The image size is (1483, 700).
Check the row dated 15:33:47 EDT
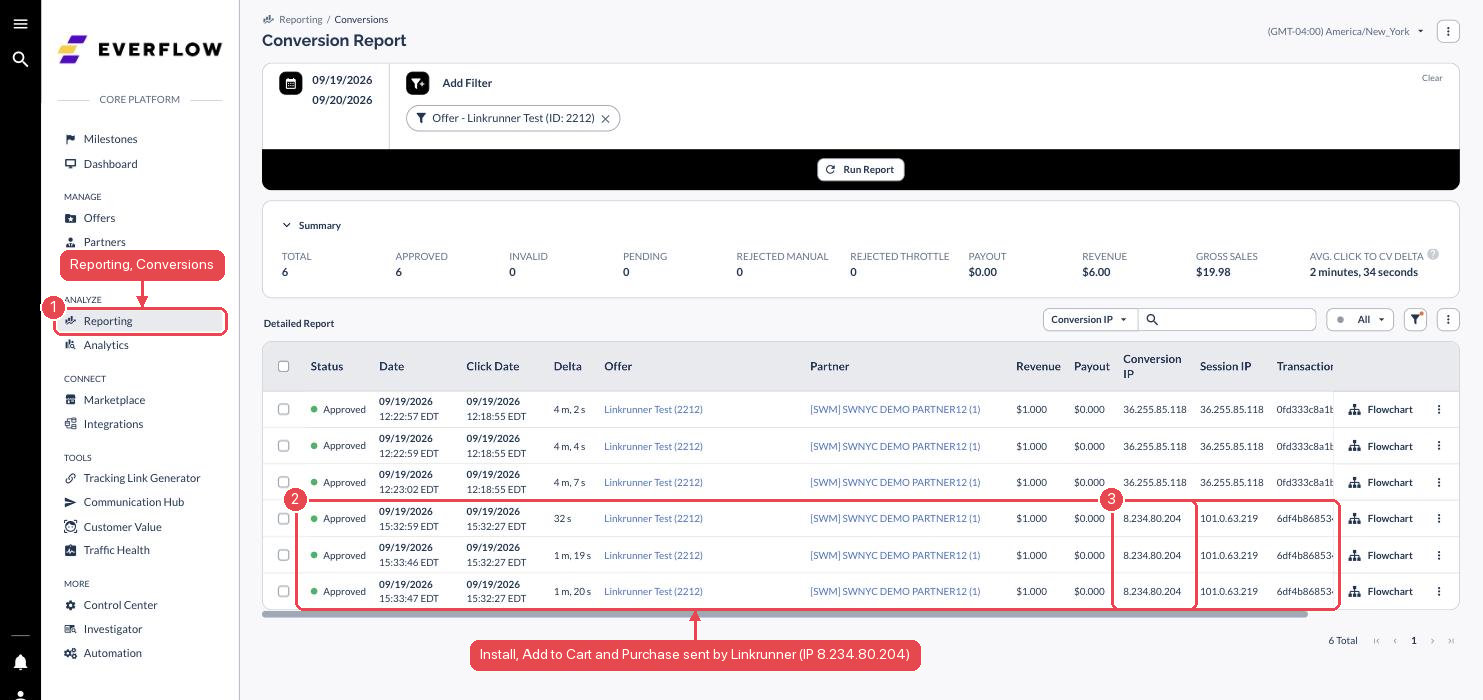[x=284, y=591]
